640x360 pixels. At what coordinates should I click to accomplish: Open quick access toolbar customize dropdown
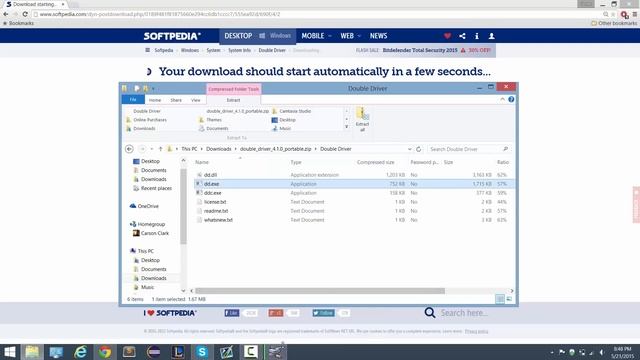[153, 89]
